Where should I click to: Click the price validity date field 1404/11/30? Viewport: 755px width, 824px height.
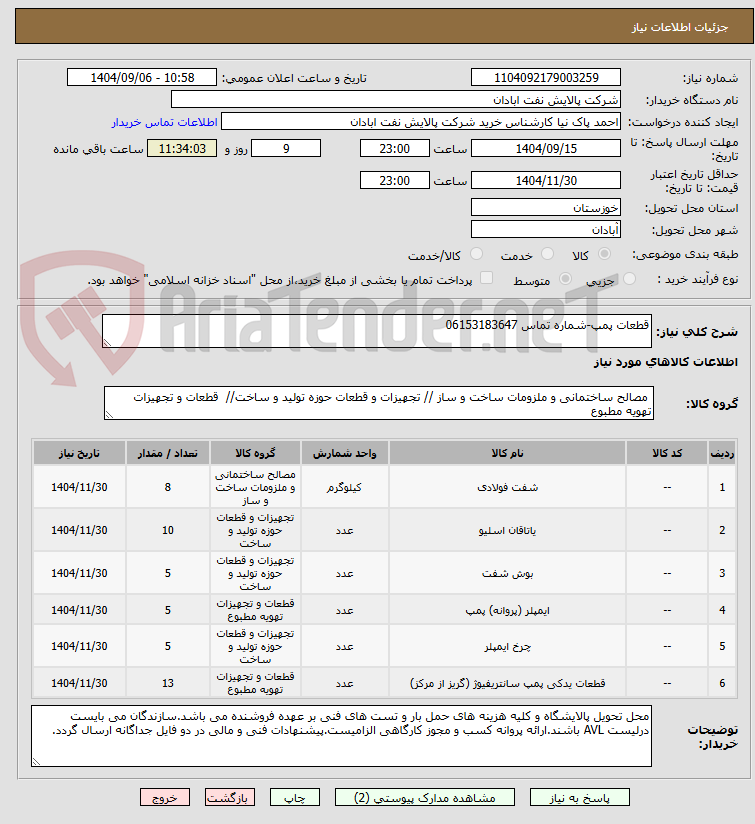click(x=546, y=180)
